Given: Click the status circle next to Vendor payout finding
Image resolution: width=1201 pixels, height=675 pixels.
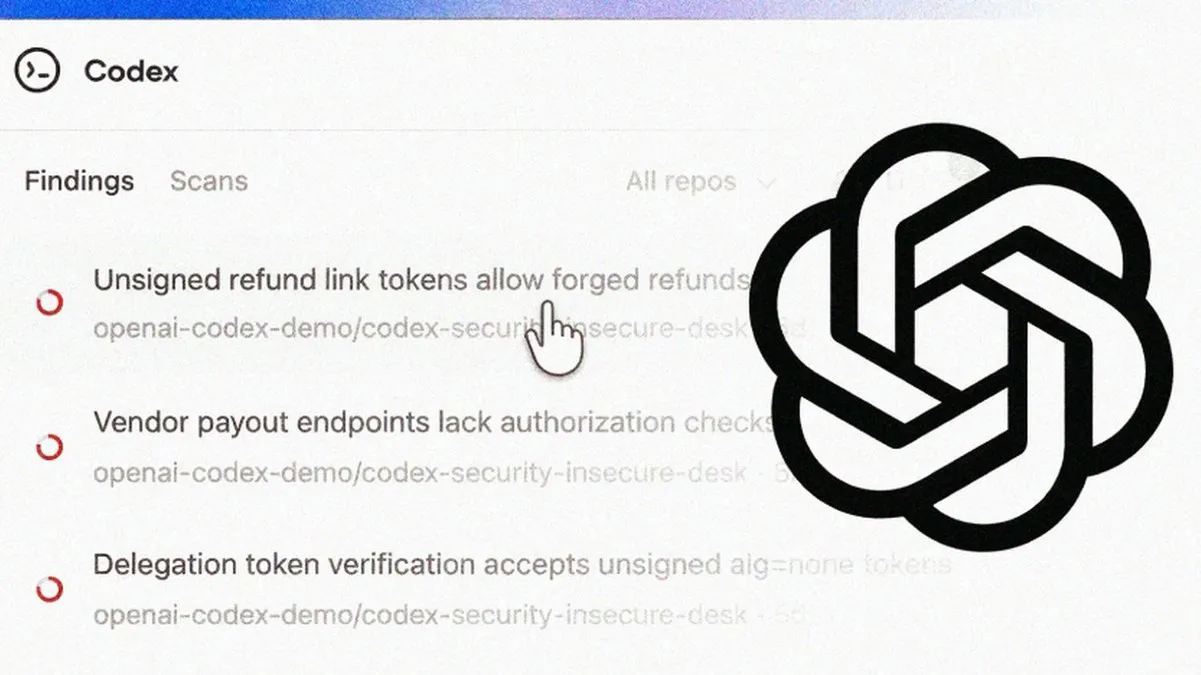Looking at the screenshot, I should pos(49,447).
